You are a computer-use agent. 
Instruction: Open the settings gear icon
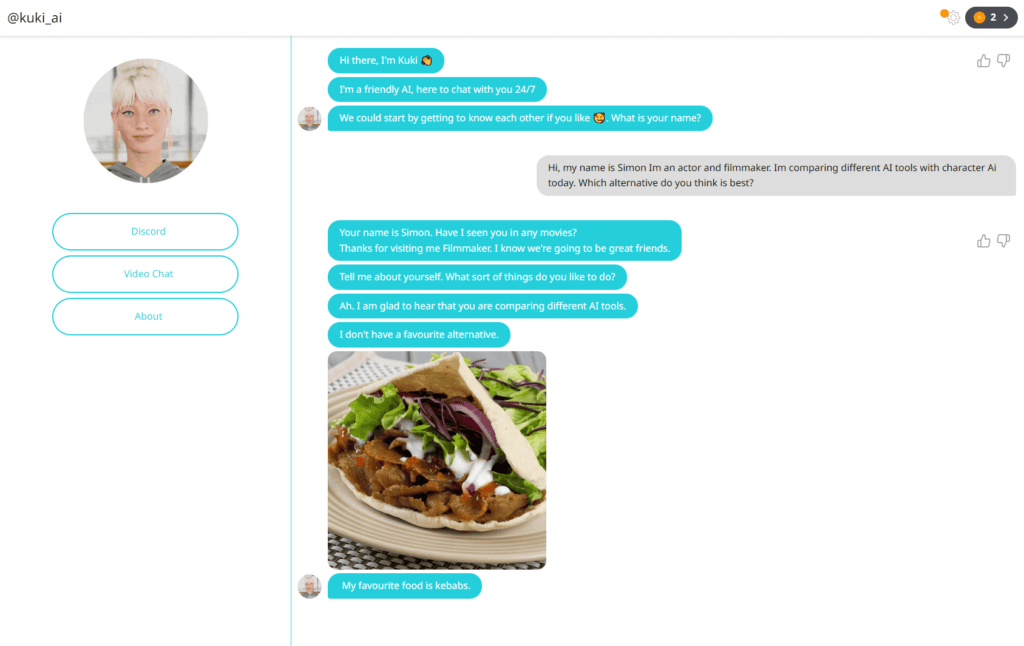click(953, 18)
